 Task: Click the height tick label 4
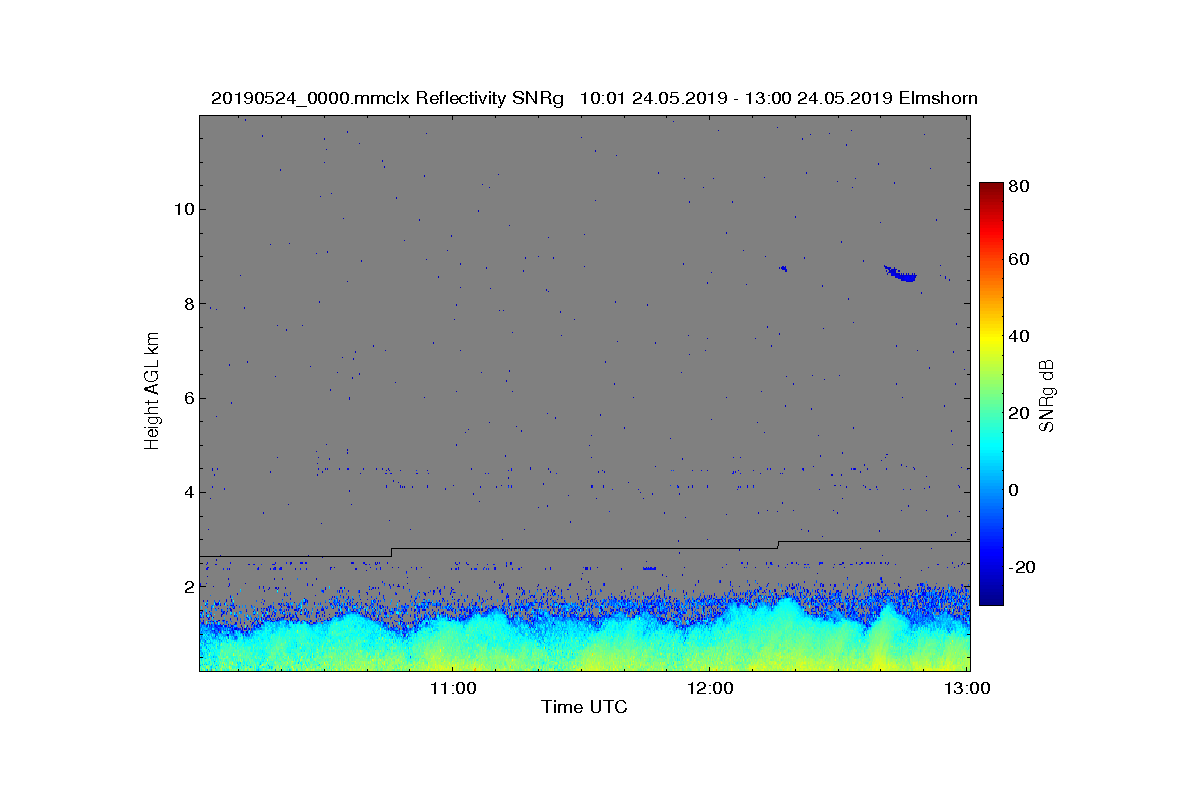[187, 492]
